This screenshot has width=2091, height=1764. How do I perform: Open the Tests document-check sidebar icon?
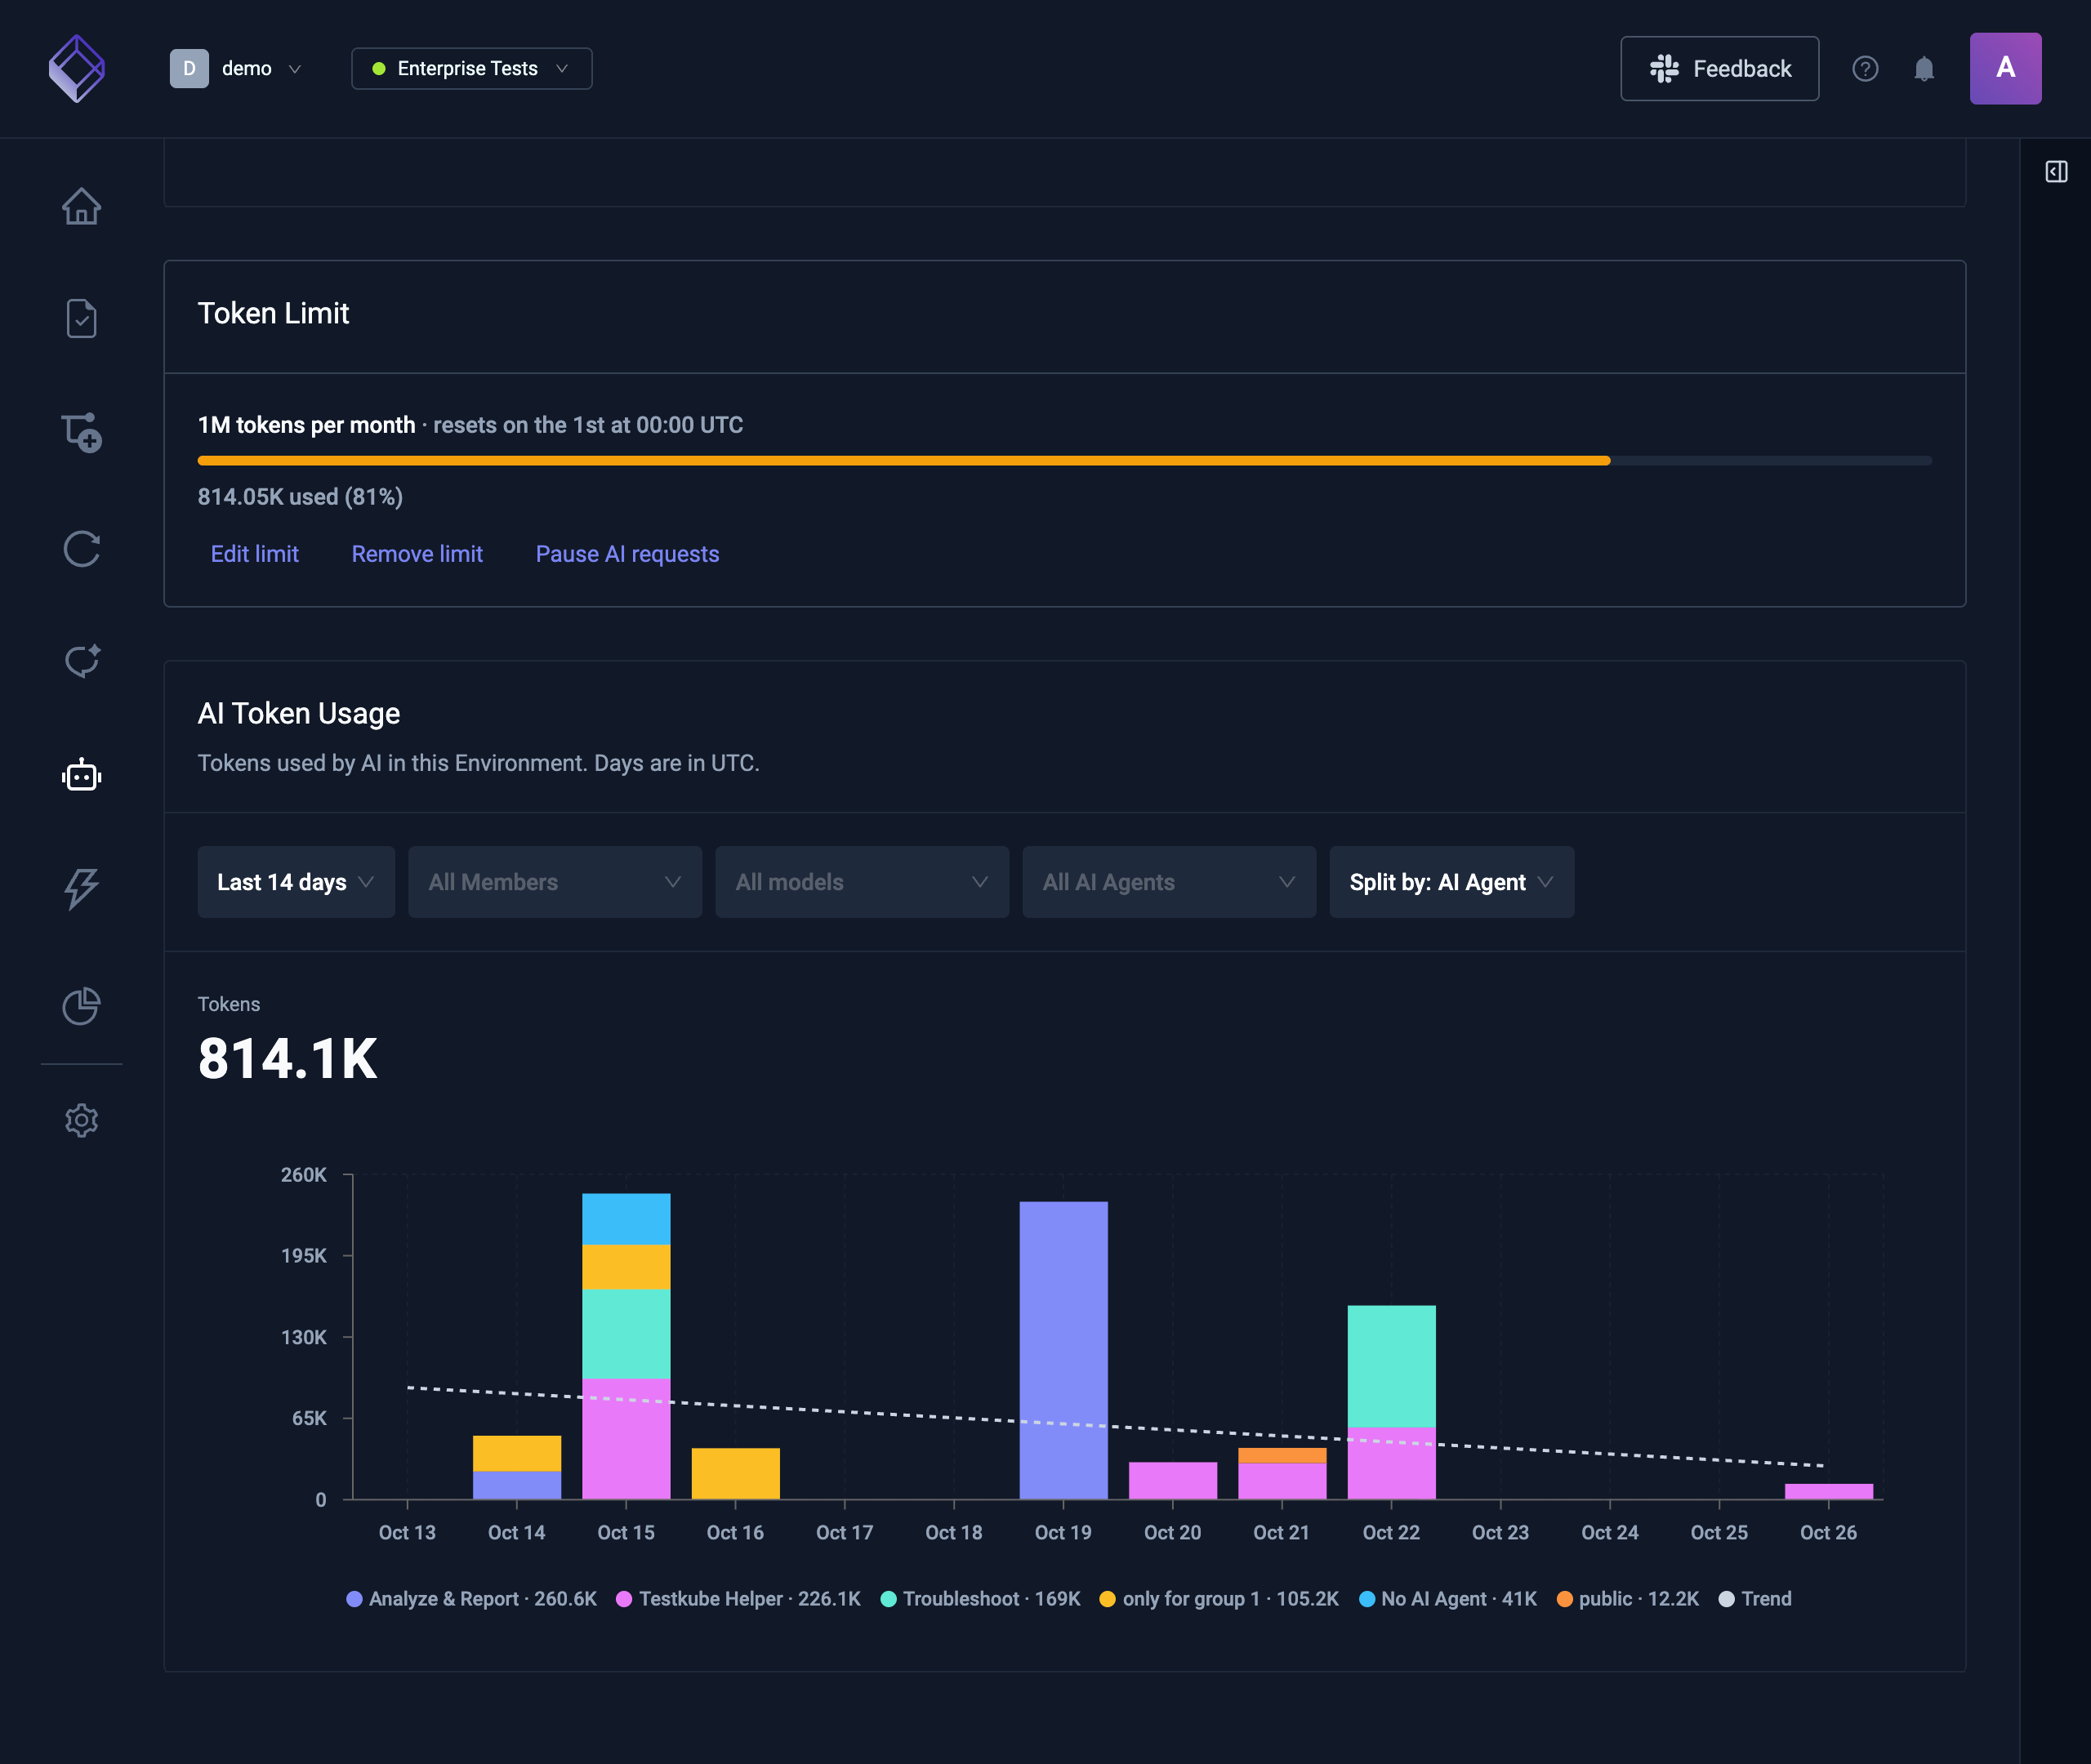tap(81, 319)
